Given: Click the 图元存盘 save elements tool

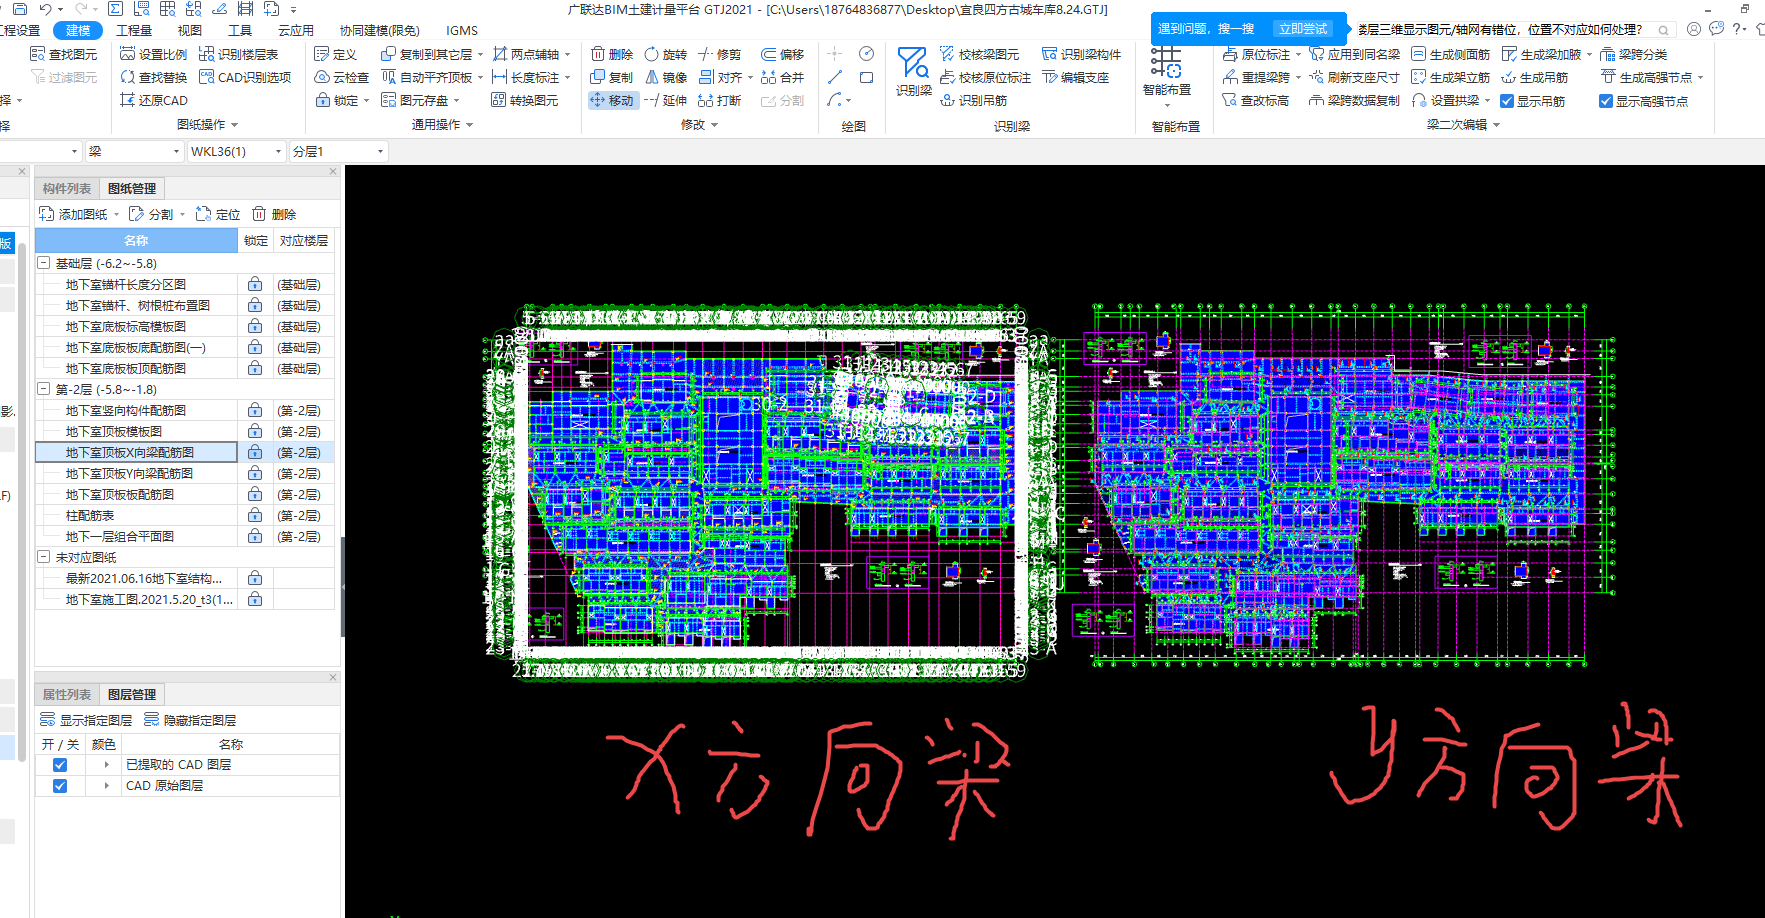Looking at the screenshot, I should coord(420,100).
